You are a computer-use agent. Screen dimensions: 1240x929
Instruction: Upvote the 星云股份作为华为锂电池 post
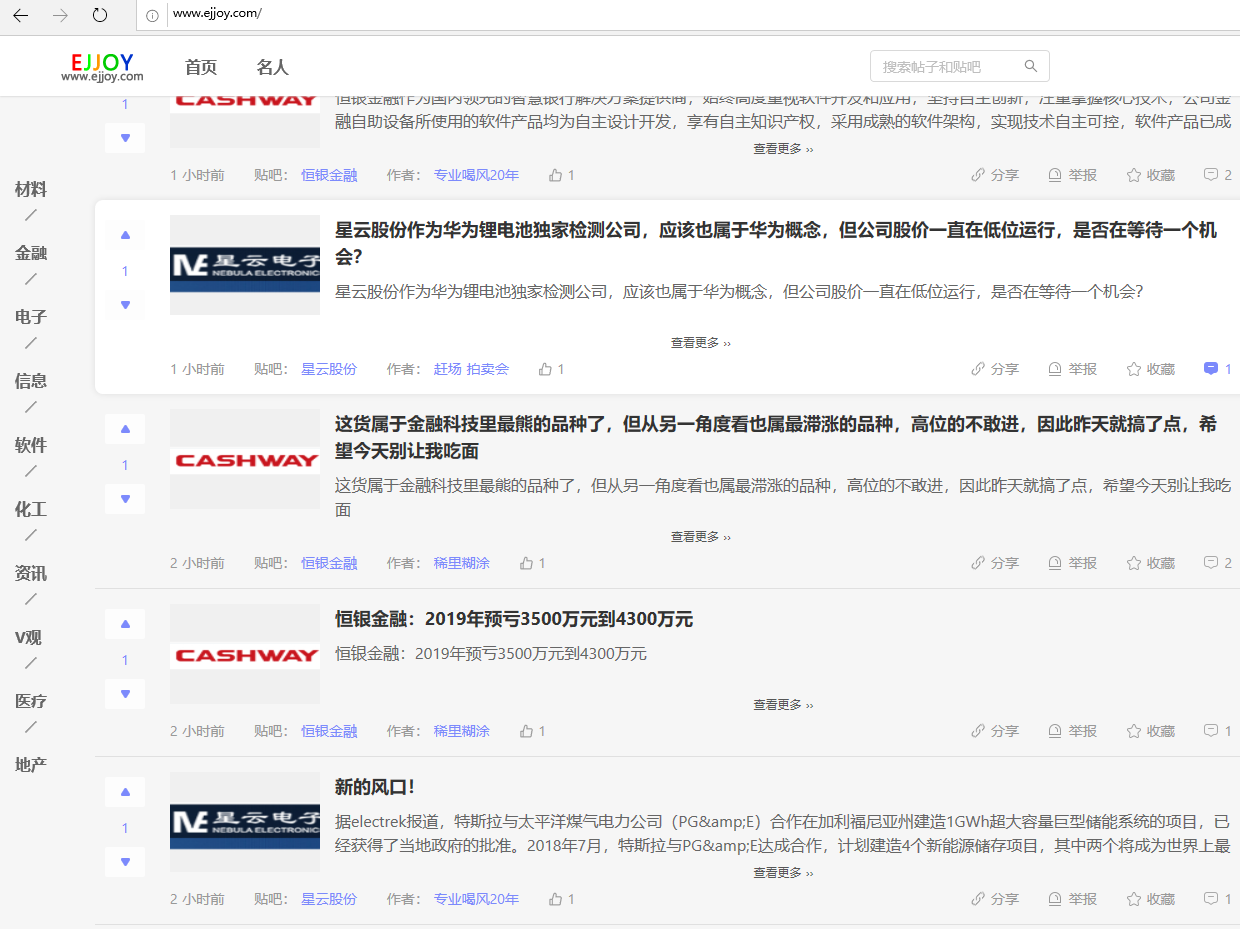click(x=125, y=235)
